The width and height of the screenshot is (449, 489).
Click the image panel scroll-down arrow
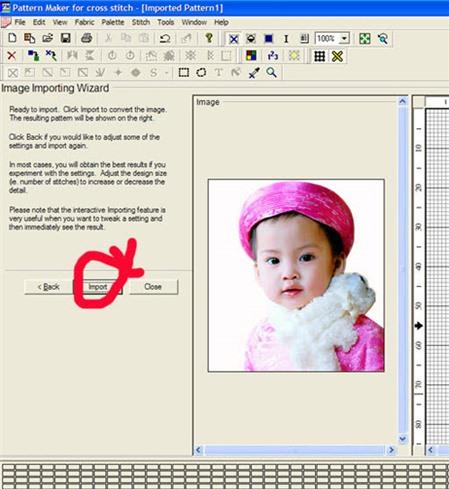click(x=403, y=439)
